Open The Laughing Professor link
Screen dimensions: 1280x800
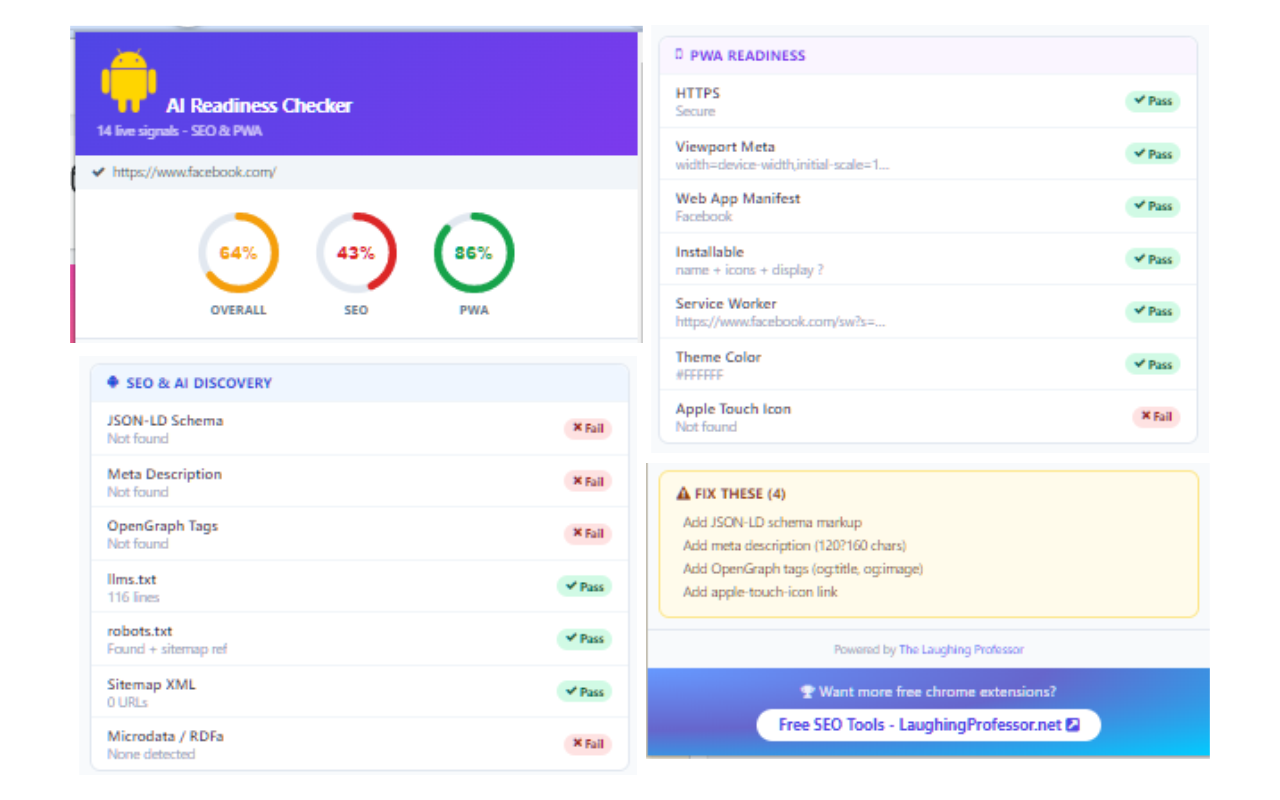[x=961, y=650]
